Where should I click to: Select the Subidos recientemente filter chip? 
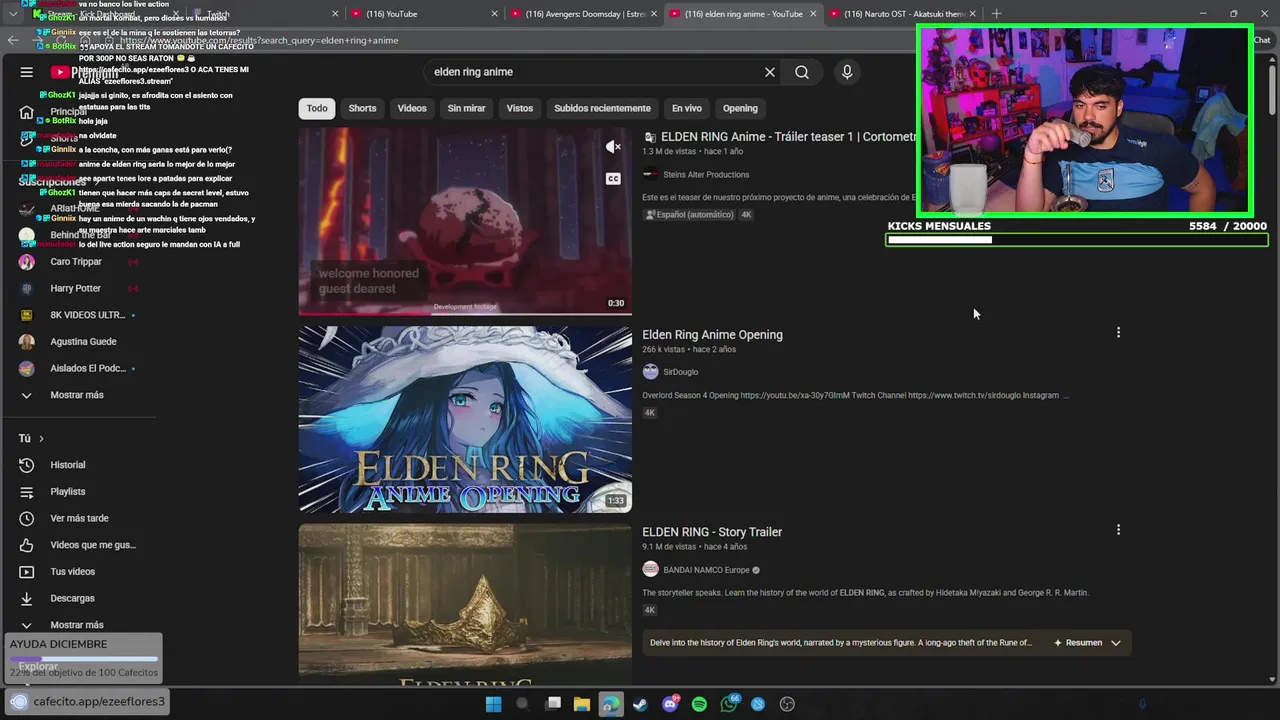click(602, 108)
